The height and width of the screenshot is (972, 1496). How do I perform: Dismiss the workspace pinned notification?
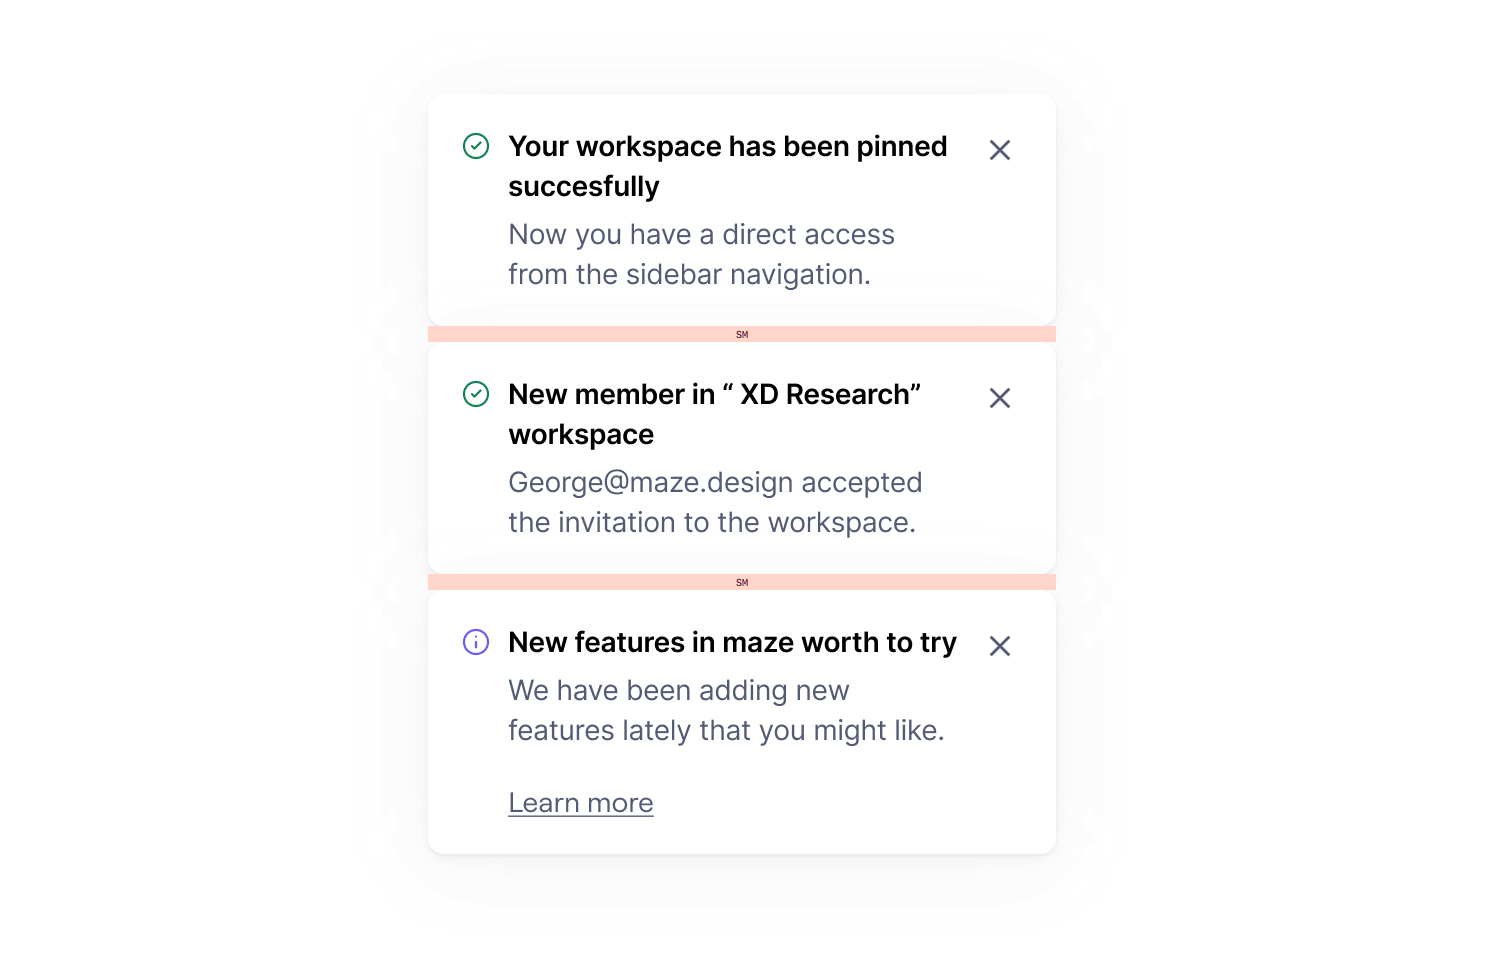click(x=999, y=150)
